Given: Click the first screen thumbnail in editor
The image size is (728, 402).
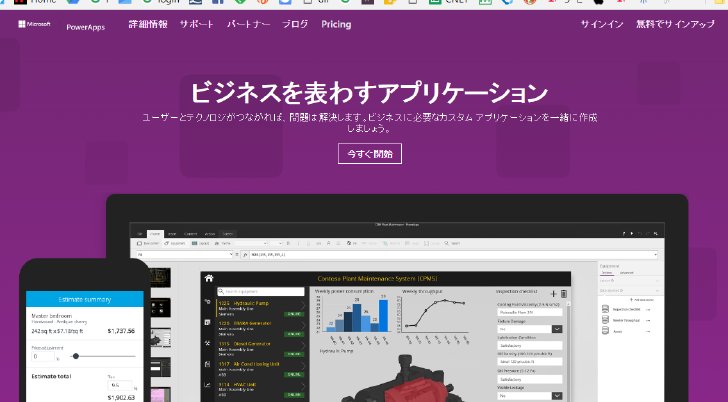Looking at the screenshot, I should click(161, 278).
